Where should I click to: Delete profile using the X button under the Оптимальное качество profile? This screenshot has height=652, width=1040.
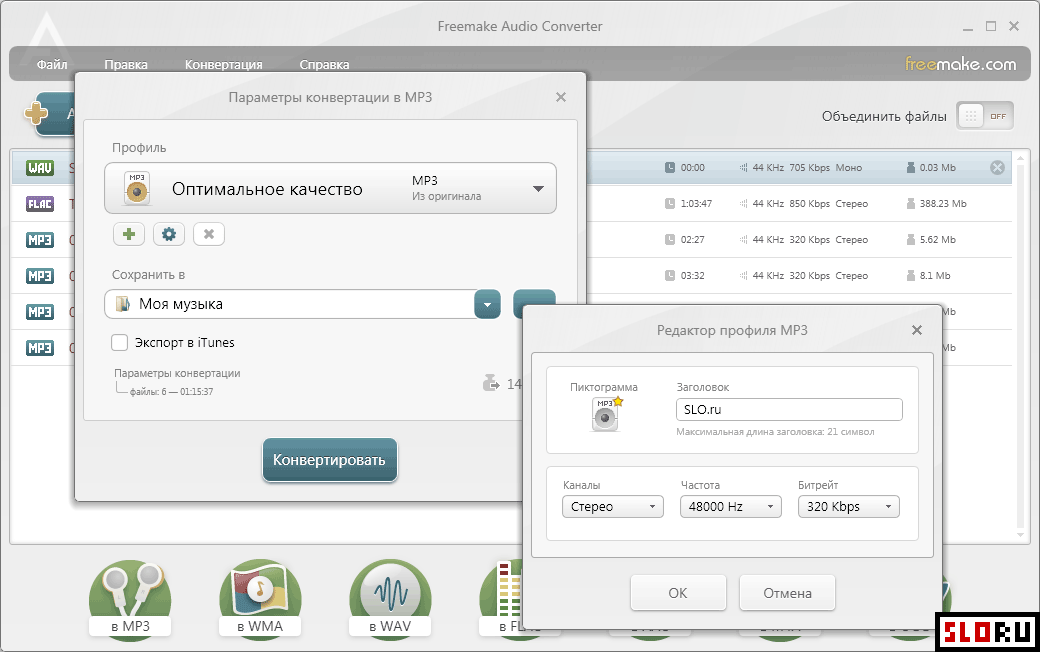tap(209, 234)
